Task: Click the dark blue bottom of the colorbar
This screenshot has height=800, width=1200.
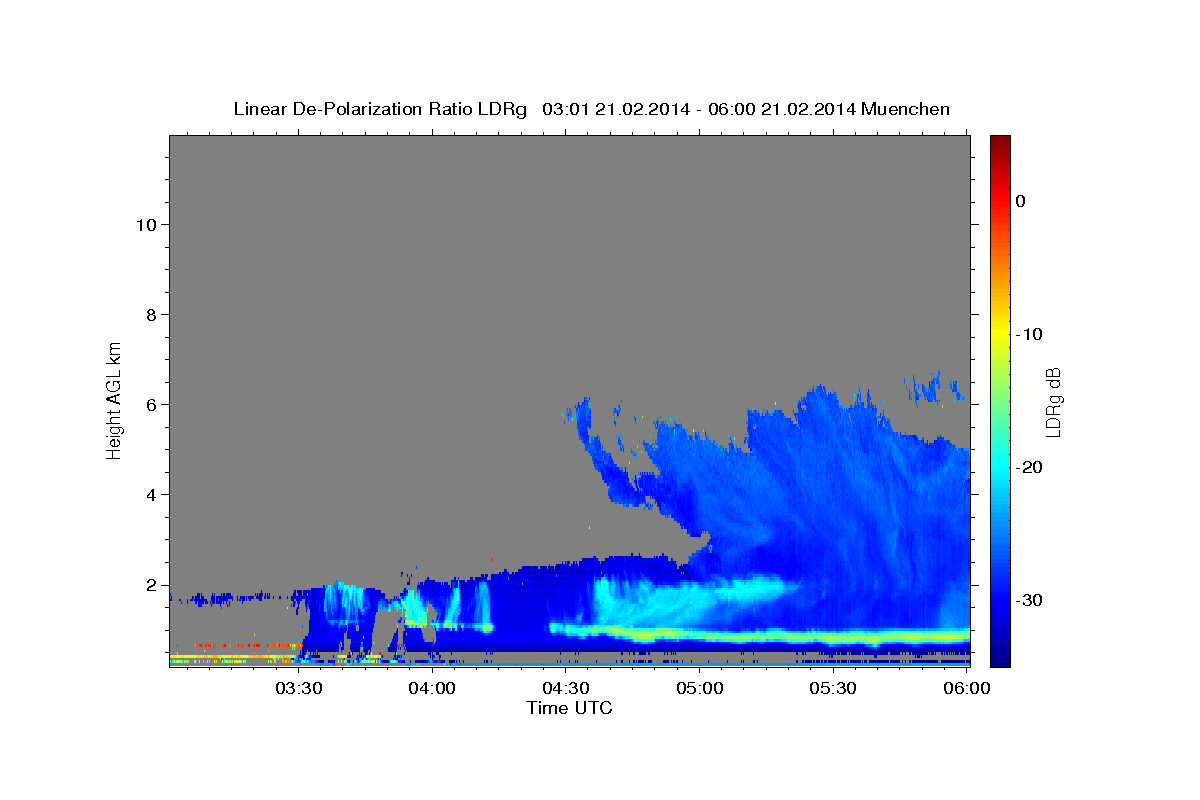Action: pos(1000,658)
